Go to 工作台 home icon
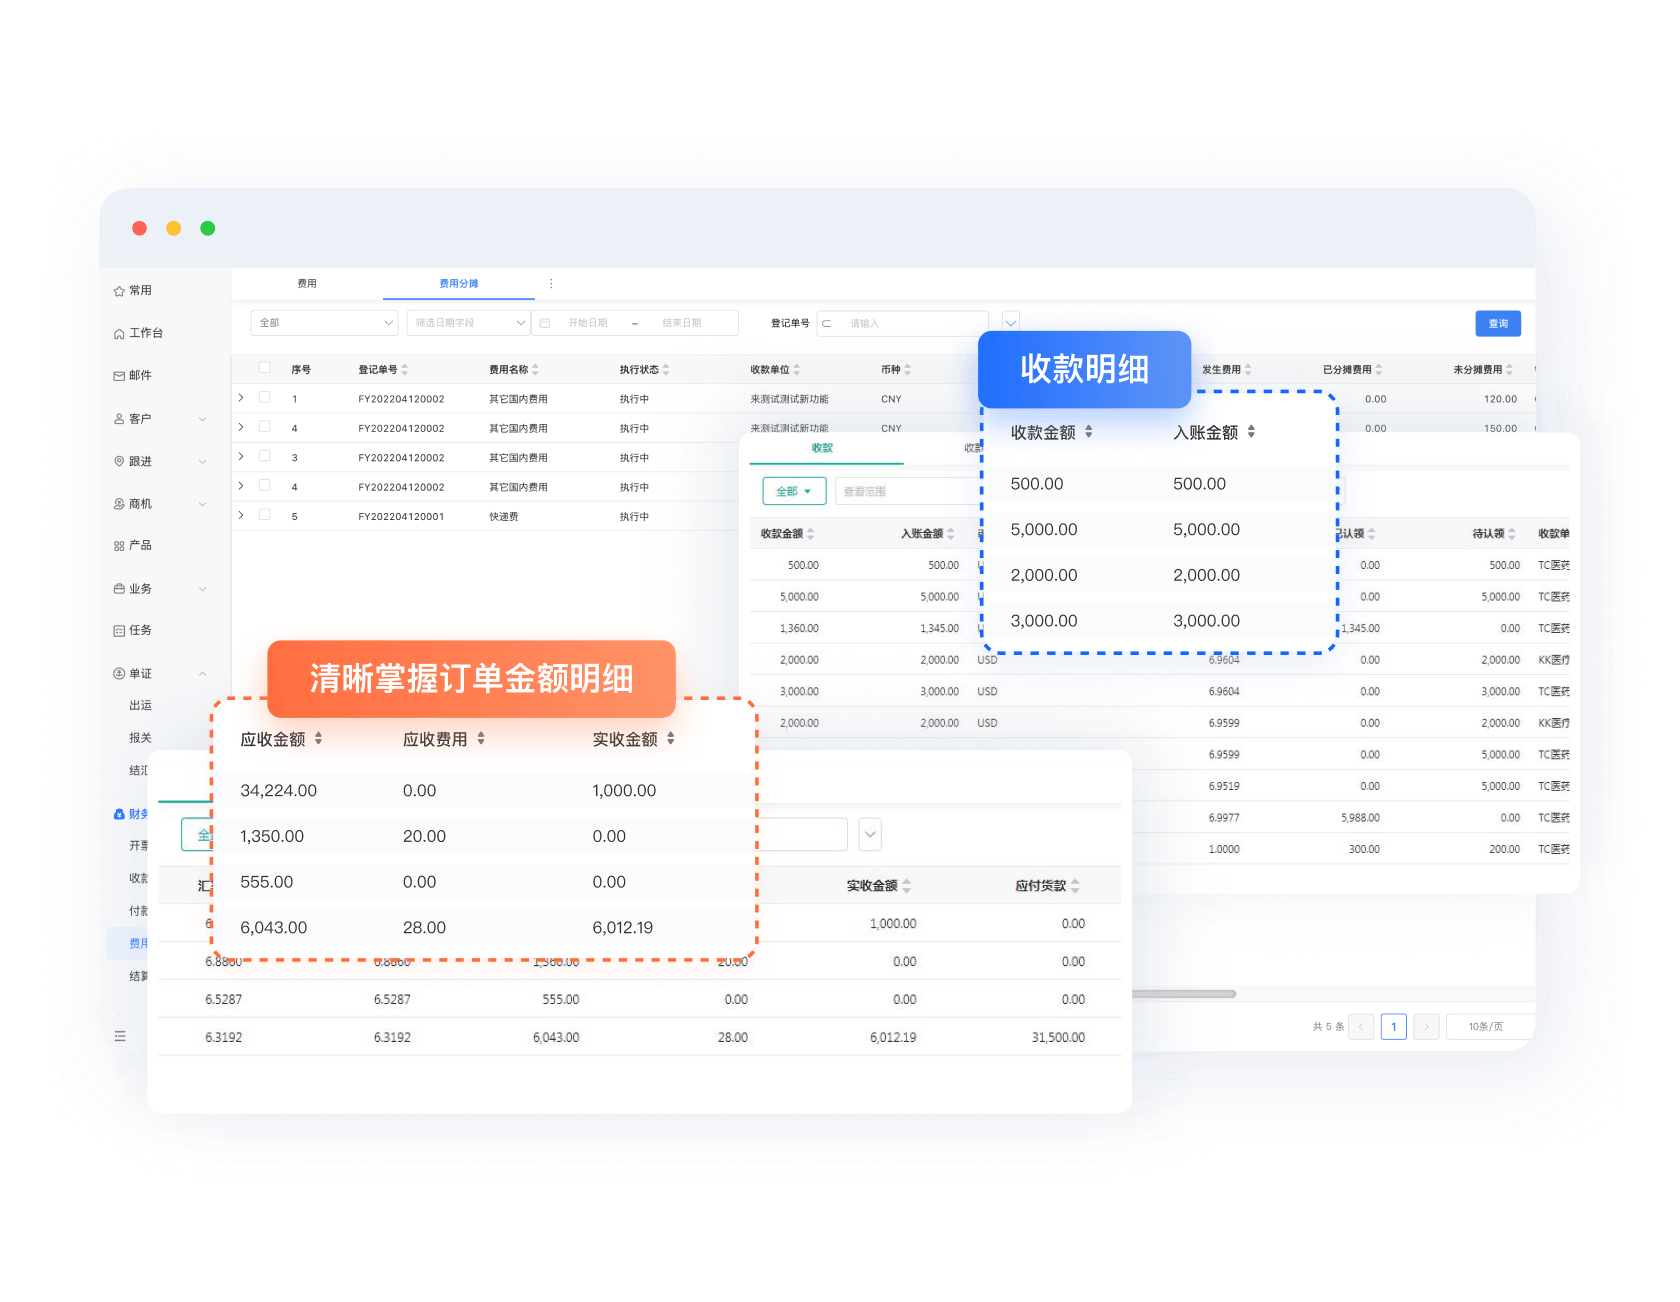This screenshot has width=1680, height=1302. (119, 334)
